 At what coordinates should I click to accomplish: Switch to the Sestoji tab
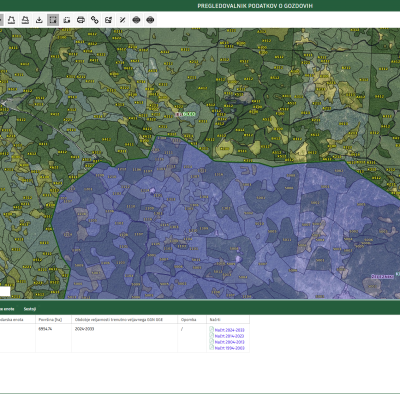[30, 309]
